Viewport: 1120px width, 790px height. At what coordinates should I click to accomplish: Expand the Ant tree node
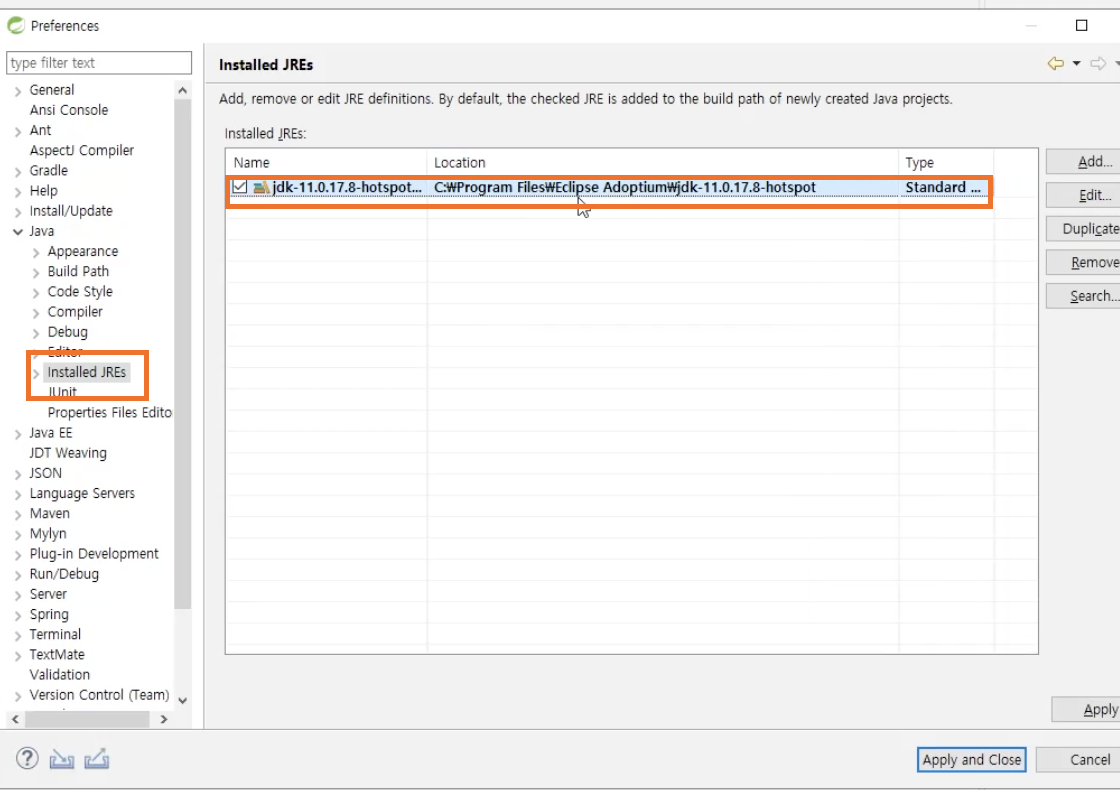tap(18, 131)
